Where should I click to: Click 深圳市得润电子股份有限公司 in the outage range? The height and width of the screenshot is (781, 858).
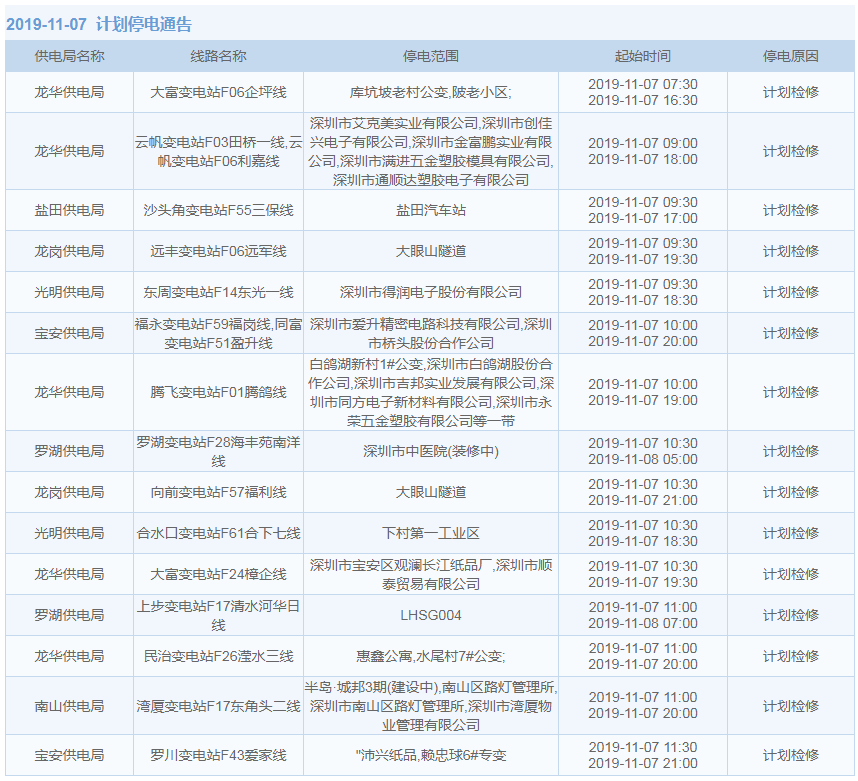(x=430, y=292)
